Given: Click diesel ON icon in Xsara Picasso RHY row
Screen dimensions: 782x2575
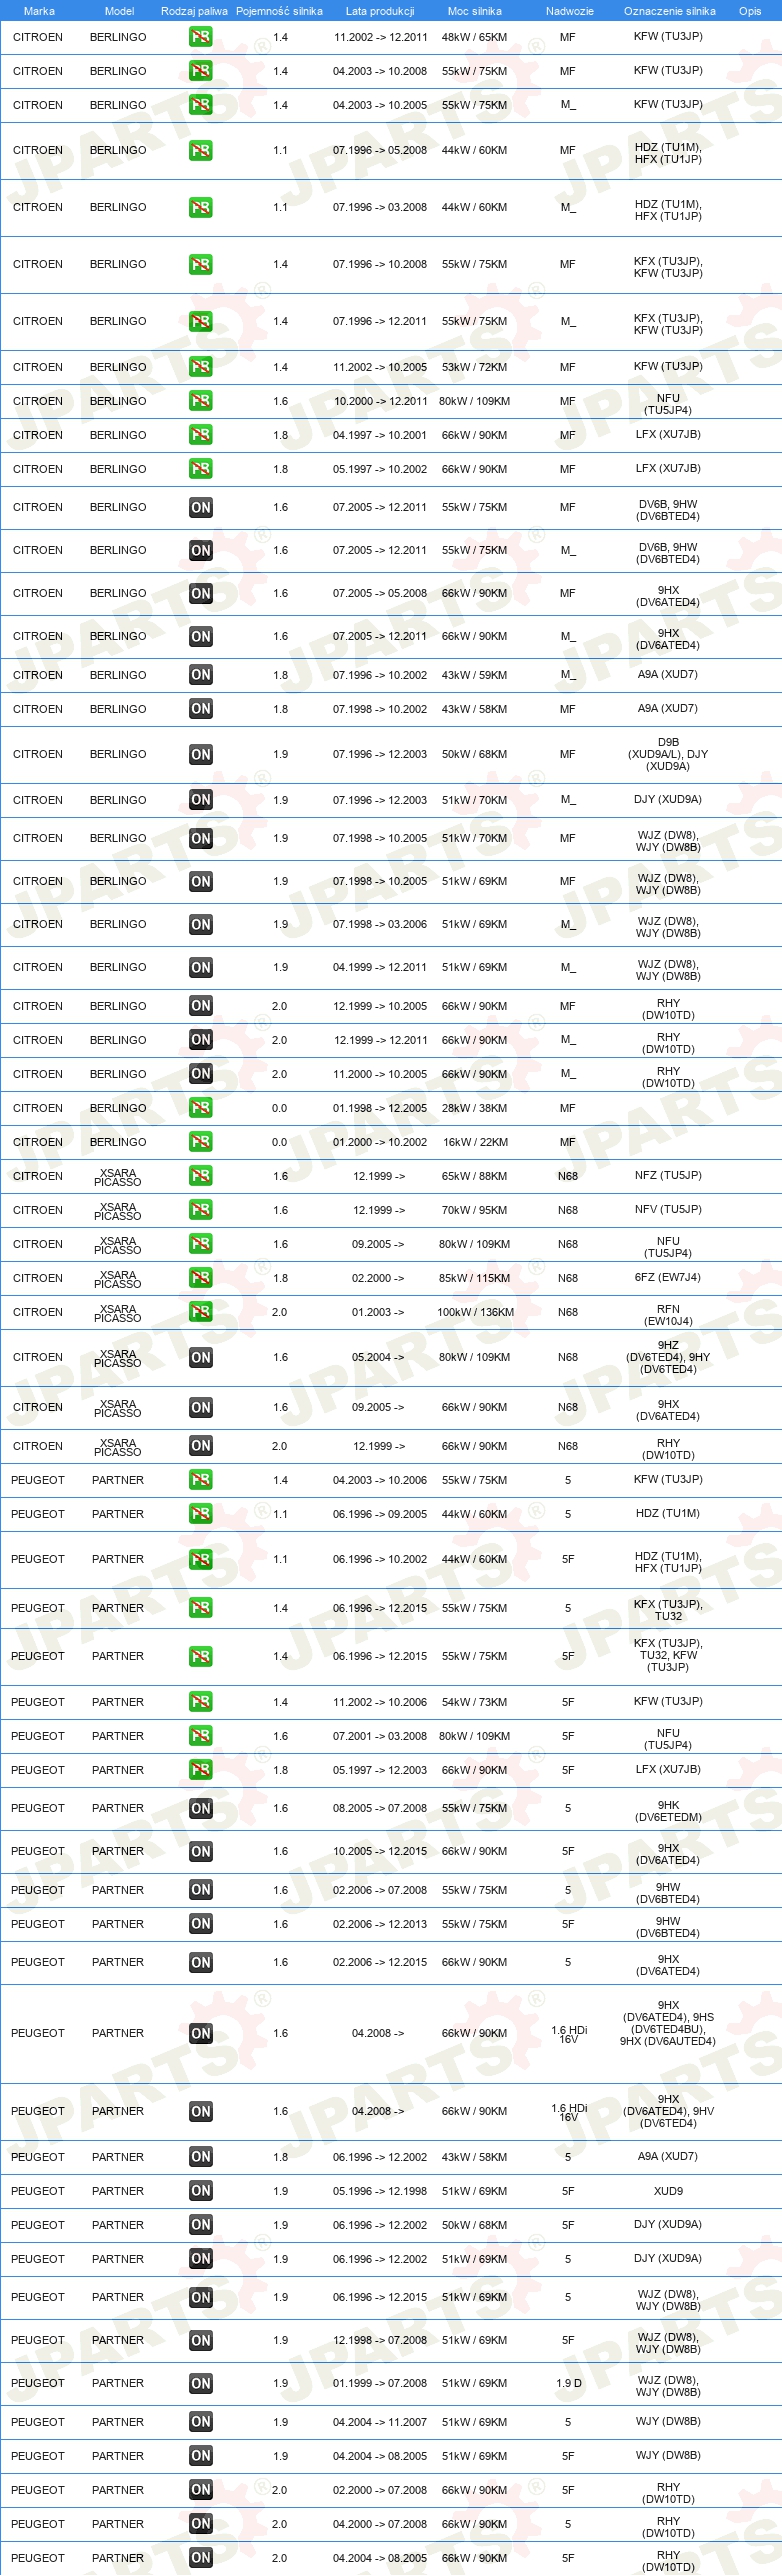Looking at the screenshot, I should 201,1446.
